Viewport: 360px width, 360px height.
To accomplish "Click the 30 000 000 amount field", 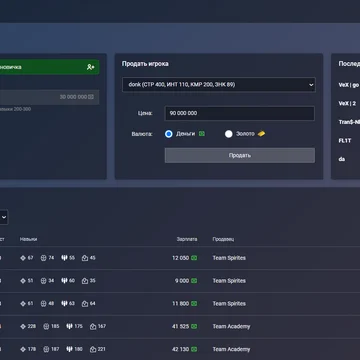I will click(x=49, y=97).
